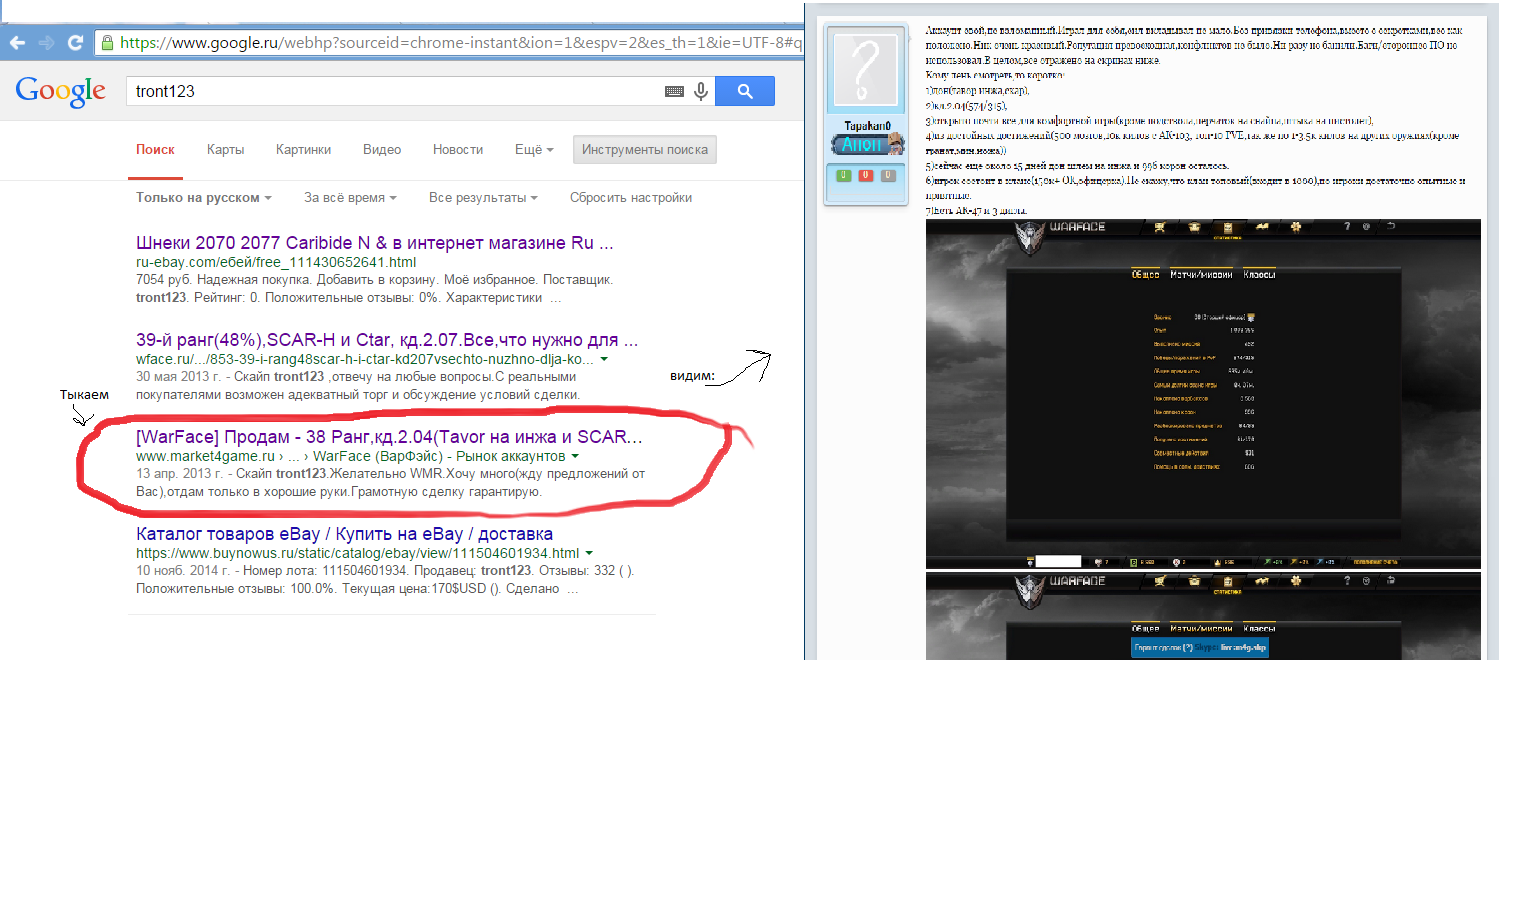Expand the arrow after Рынок аккаунтов breadcrumb

pos(575,456)
